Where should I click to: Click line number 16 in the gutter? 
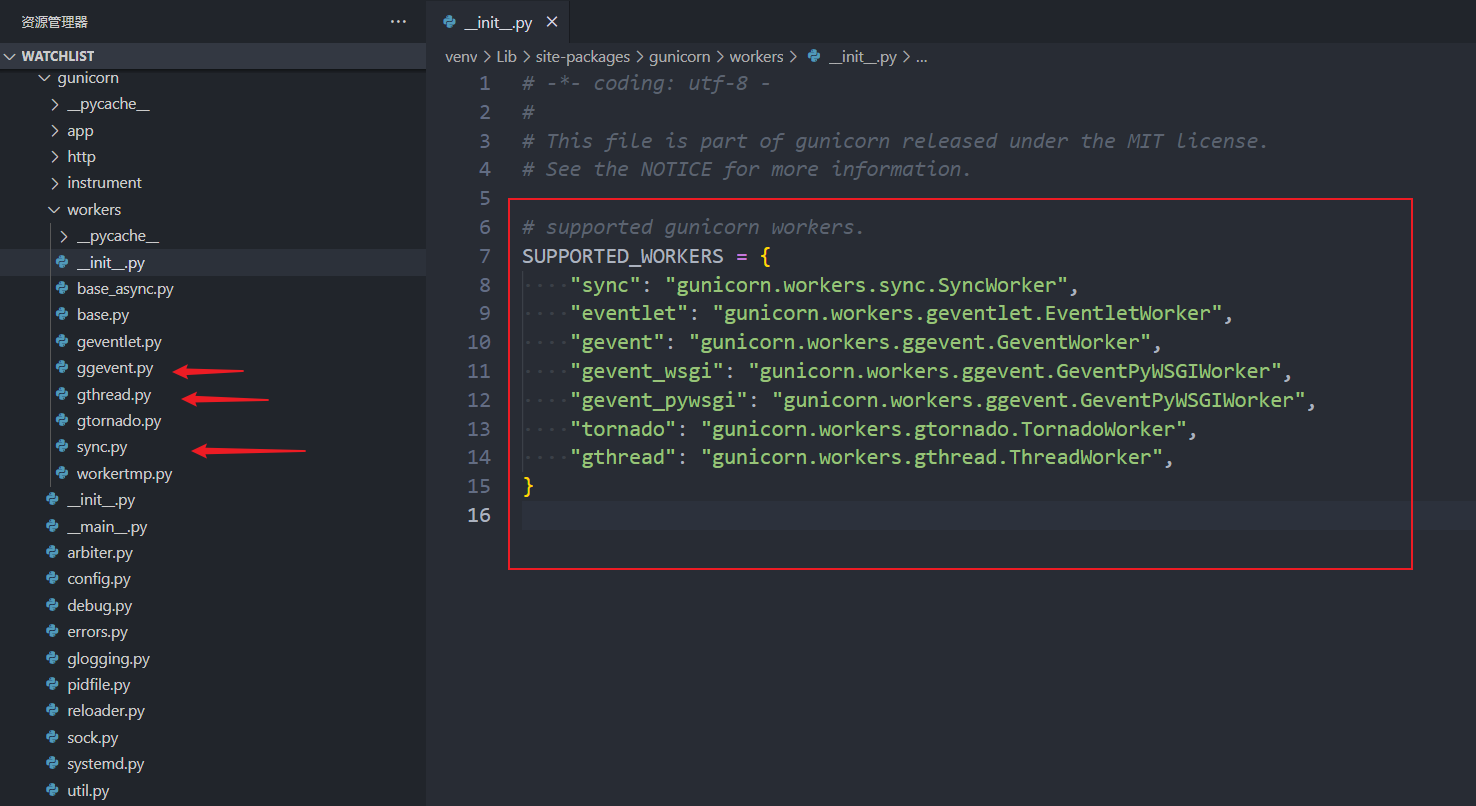(x=479, y=515)
